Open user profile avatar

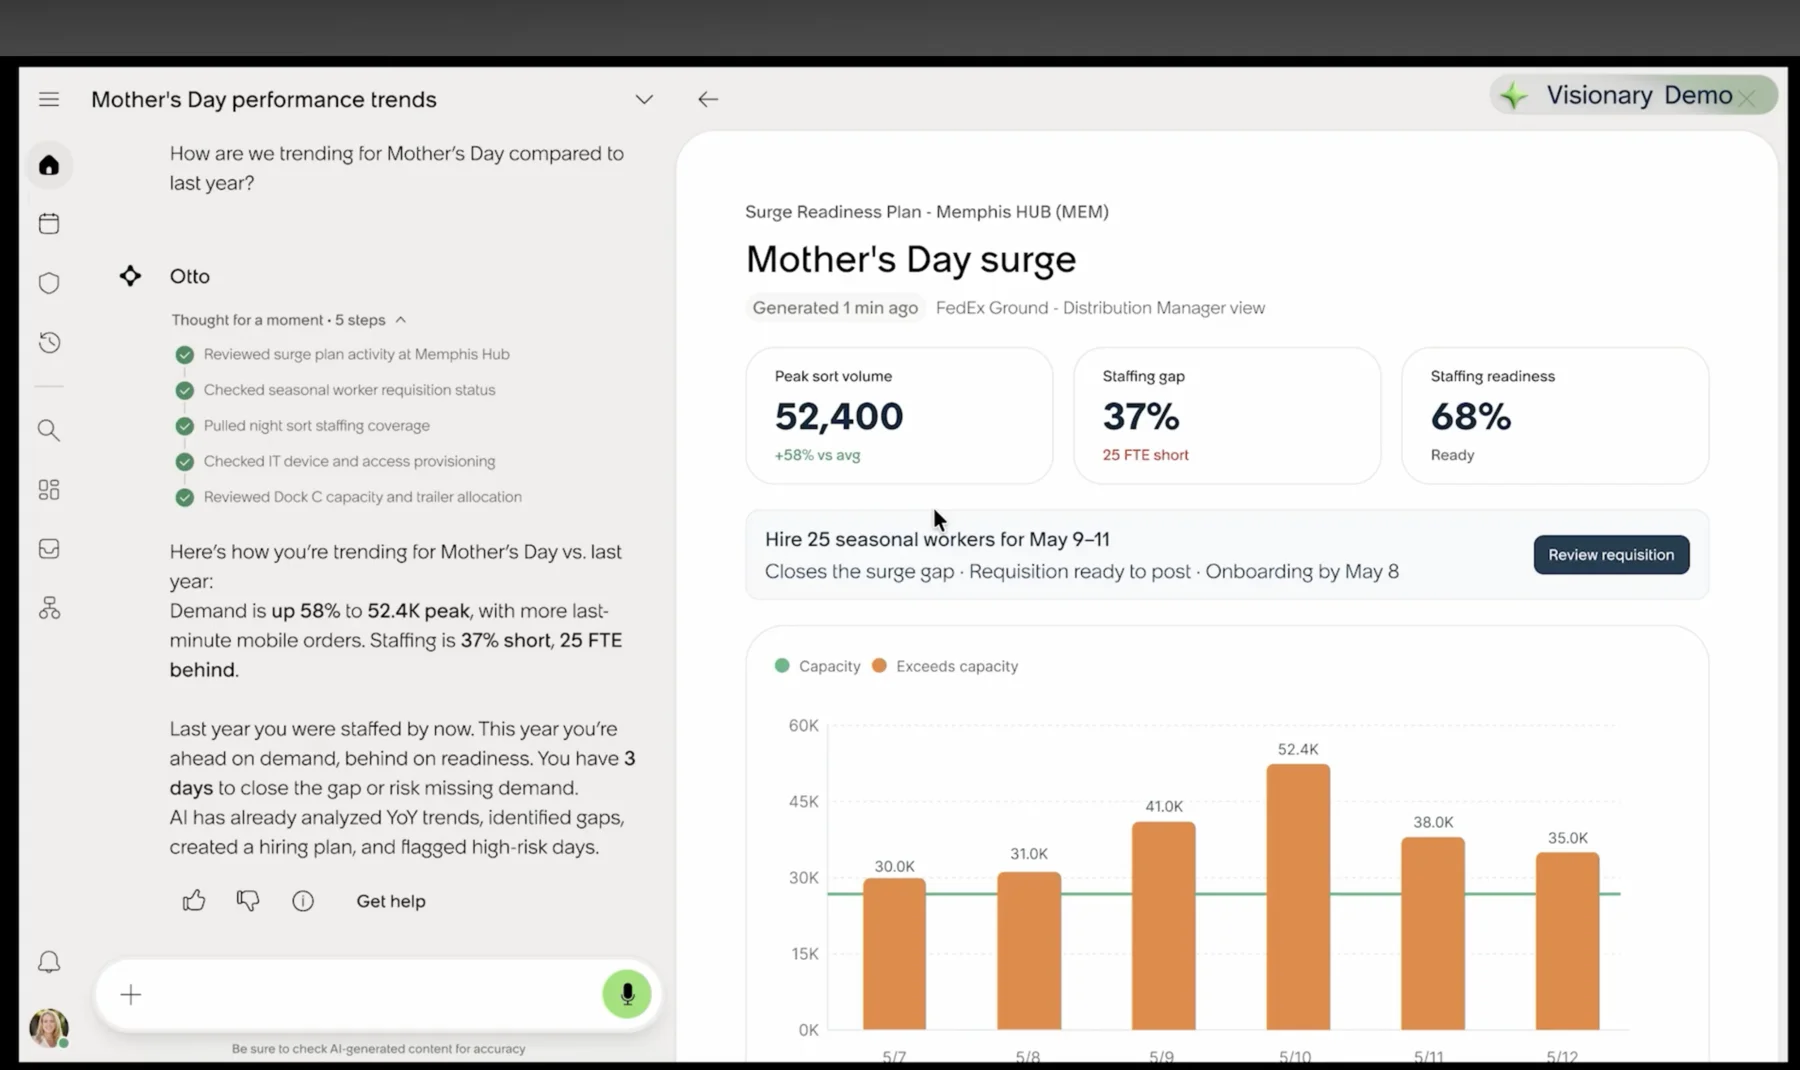tap(49, 1027)
